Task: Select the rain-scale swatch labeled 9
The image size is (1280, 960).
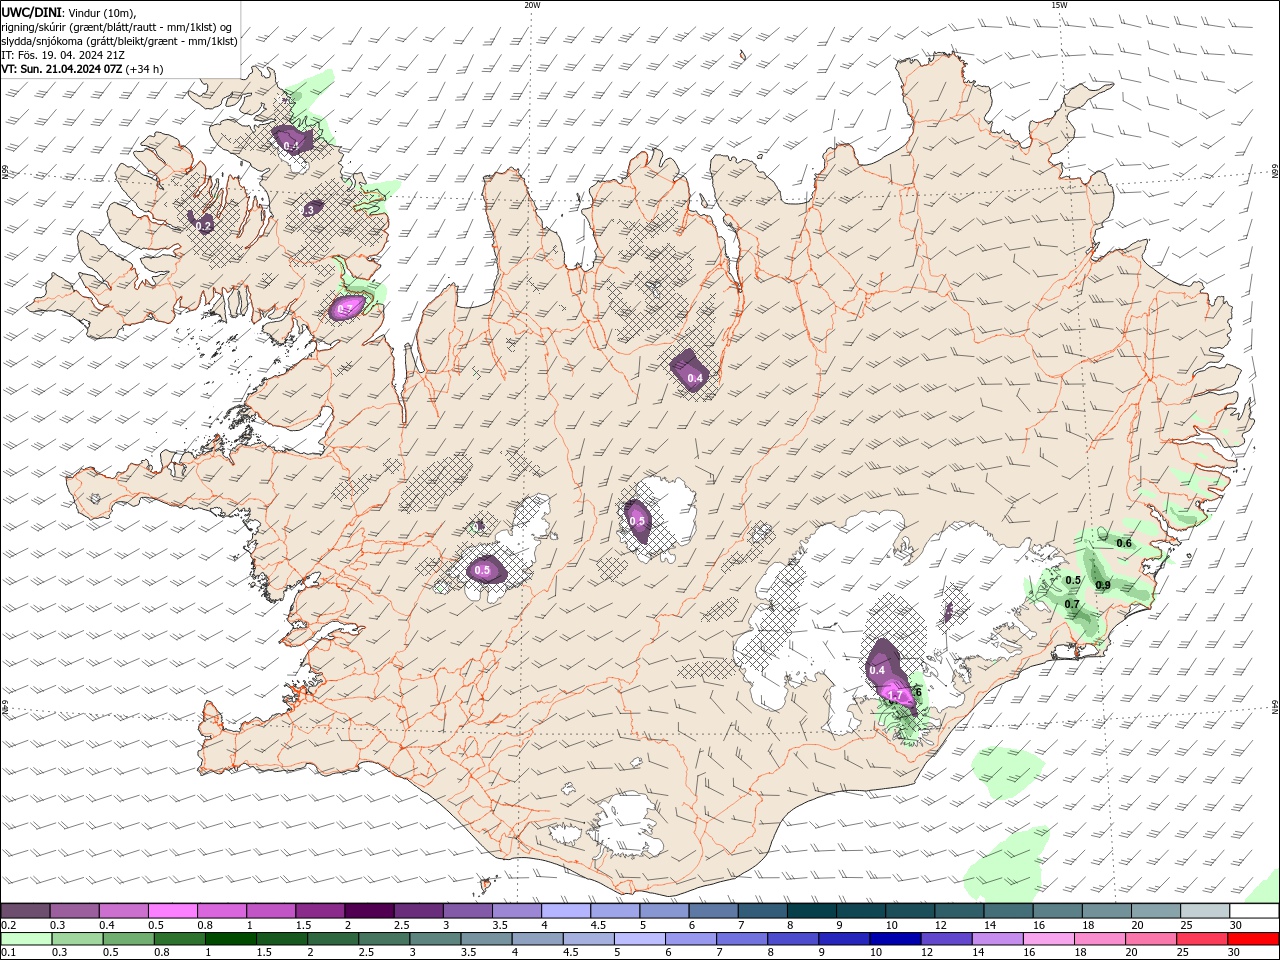Action: 844,939
